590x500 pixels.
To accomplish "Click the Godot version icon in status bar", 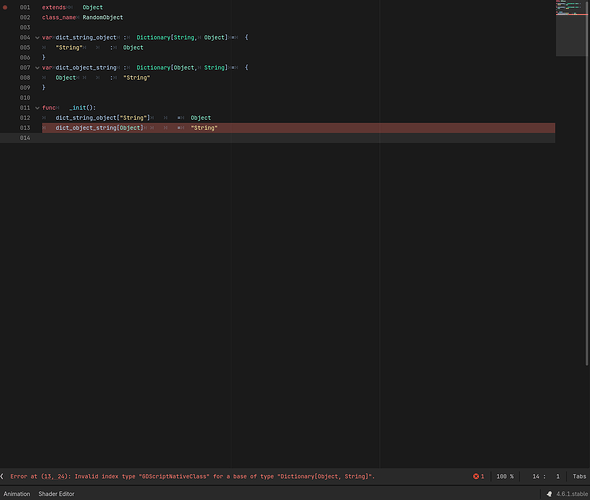I will [x=549, y=494].
